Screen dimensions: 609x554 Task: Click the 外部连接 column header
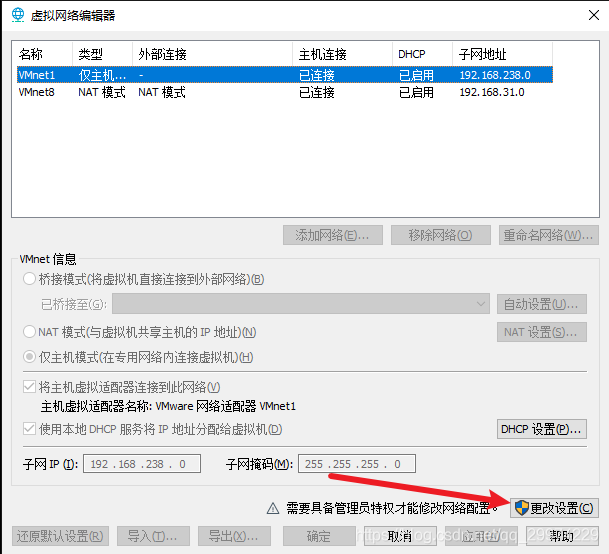click(212, 54)
